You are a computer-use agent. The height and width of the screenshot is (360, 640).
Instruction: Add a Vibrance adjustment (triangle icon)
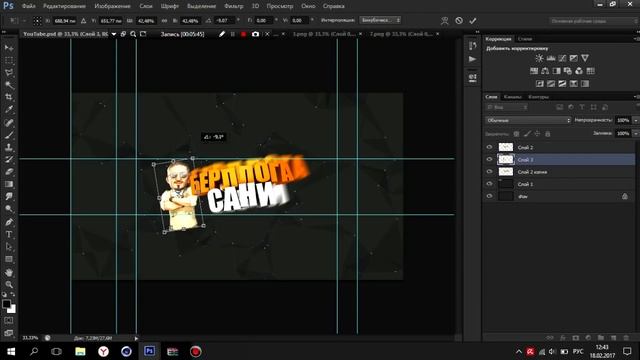(585, 58)
